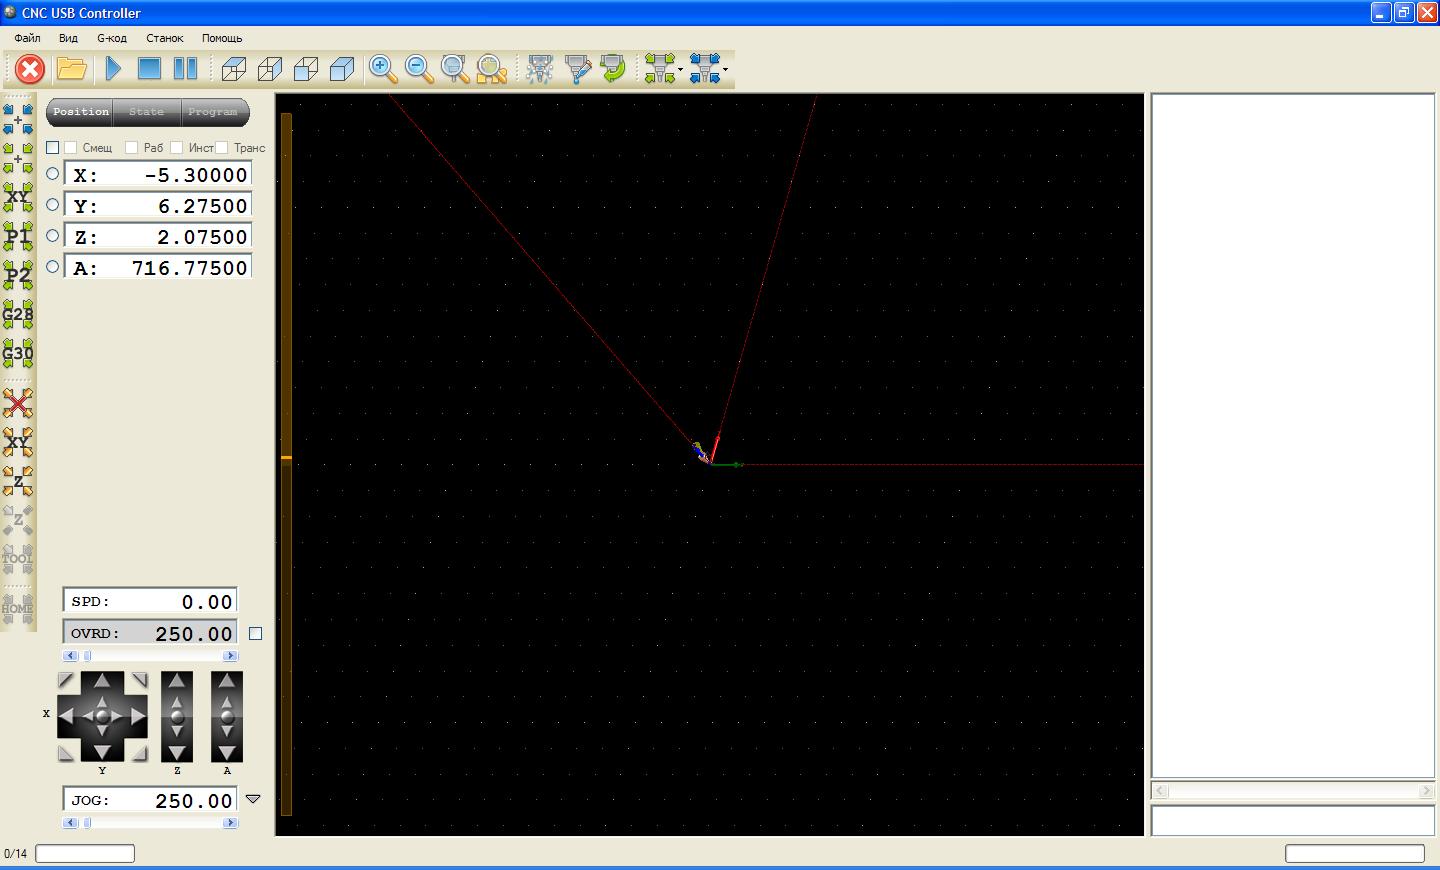Switch to the State tab

(x=146, y=112)
